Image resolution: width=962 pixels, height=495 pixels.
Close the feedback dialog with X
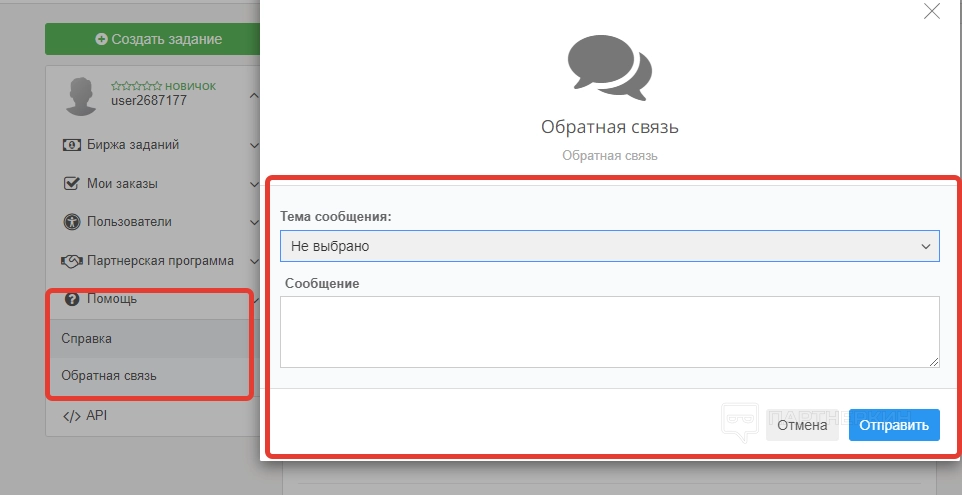[x=931, y=11]
